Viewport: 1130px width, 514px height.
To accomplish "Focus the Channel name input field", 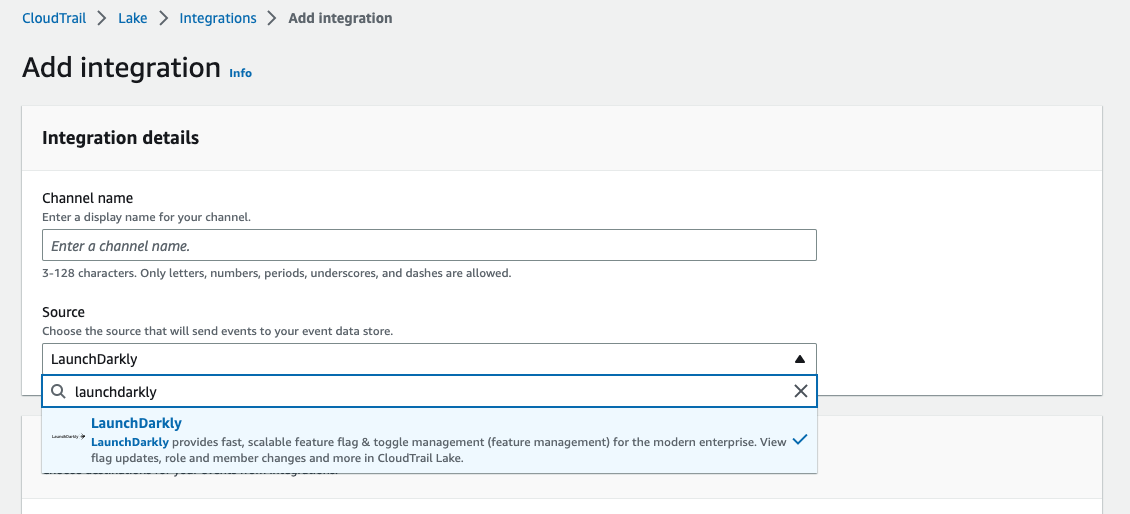I will [x=429, y=245].
